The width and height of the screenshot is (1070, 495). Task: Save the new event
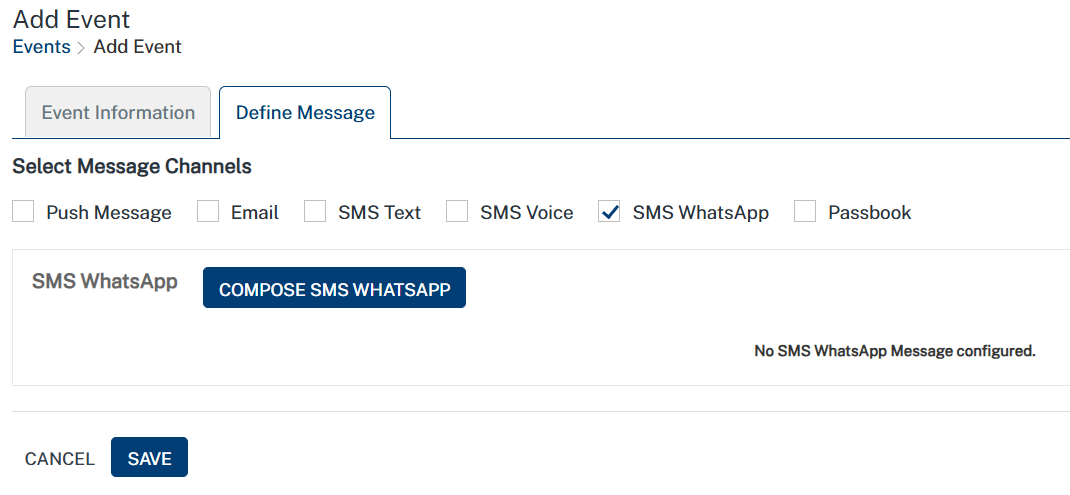(x=149, y=458)
